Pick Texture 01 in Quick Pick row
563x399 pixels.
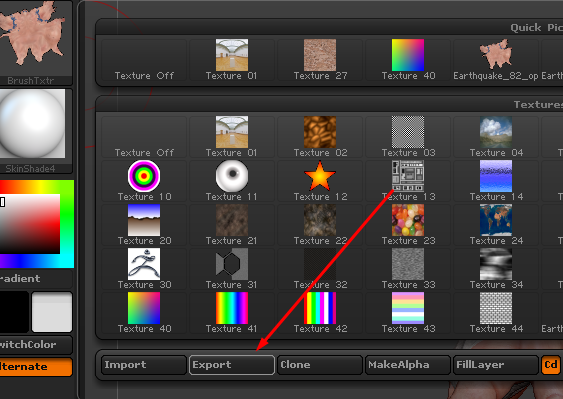point(232,60)
